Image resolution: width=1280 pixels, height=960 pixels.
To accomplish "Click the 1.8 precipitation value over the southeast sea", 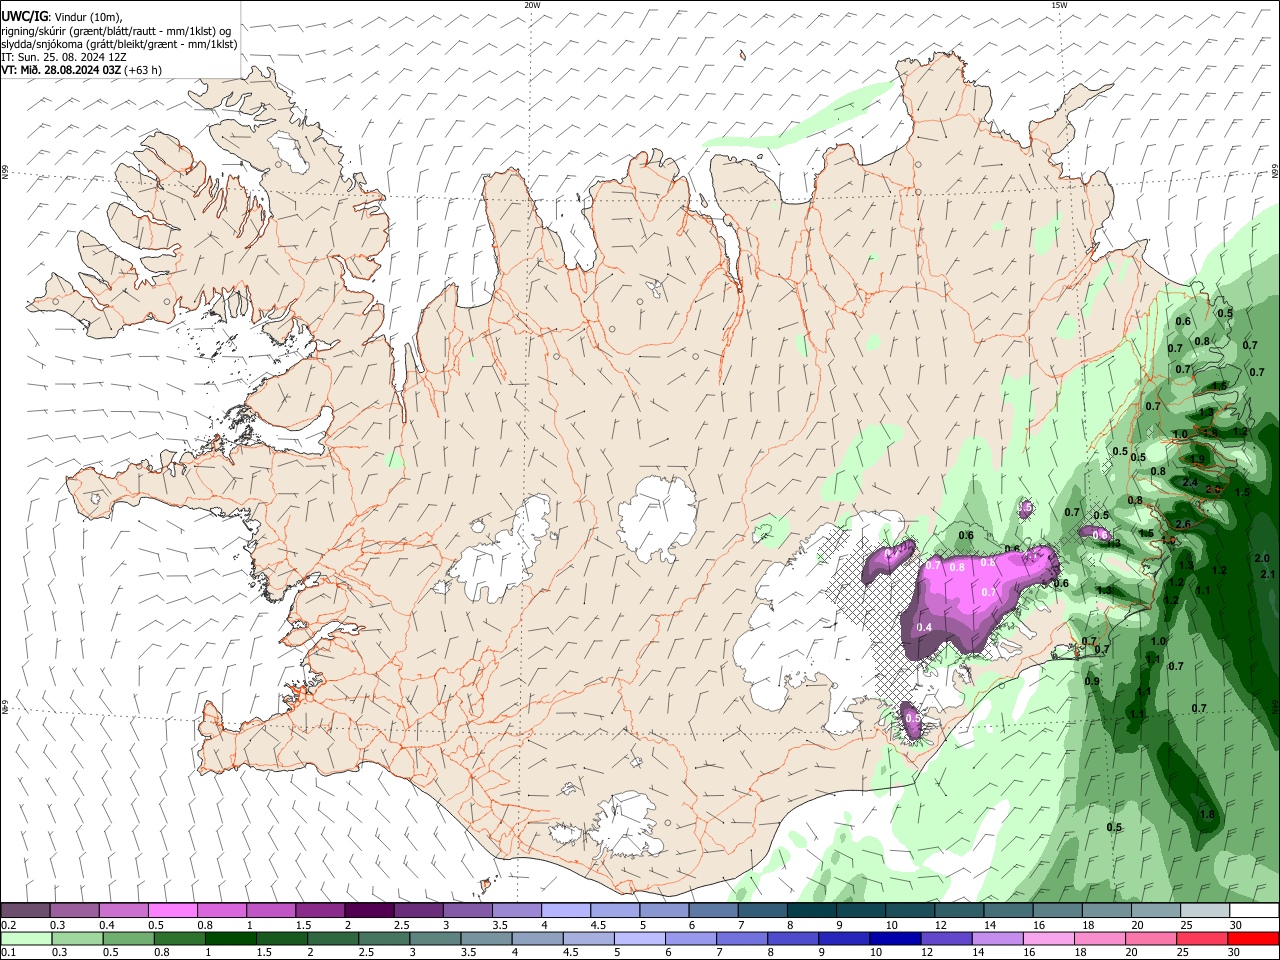I will pos(1207,815).
